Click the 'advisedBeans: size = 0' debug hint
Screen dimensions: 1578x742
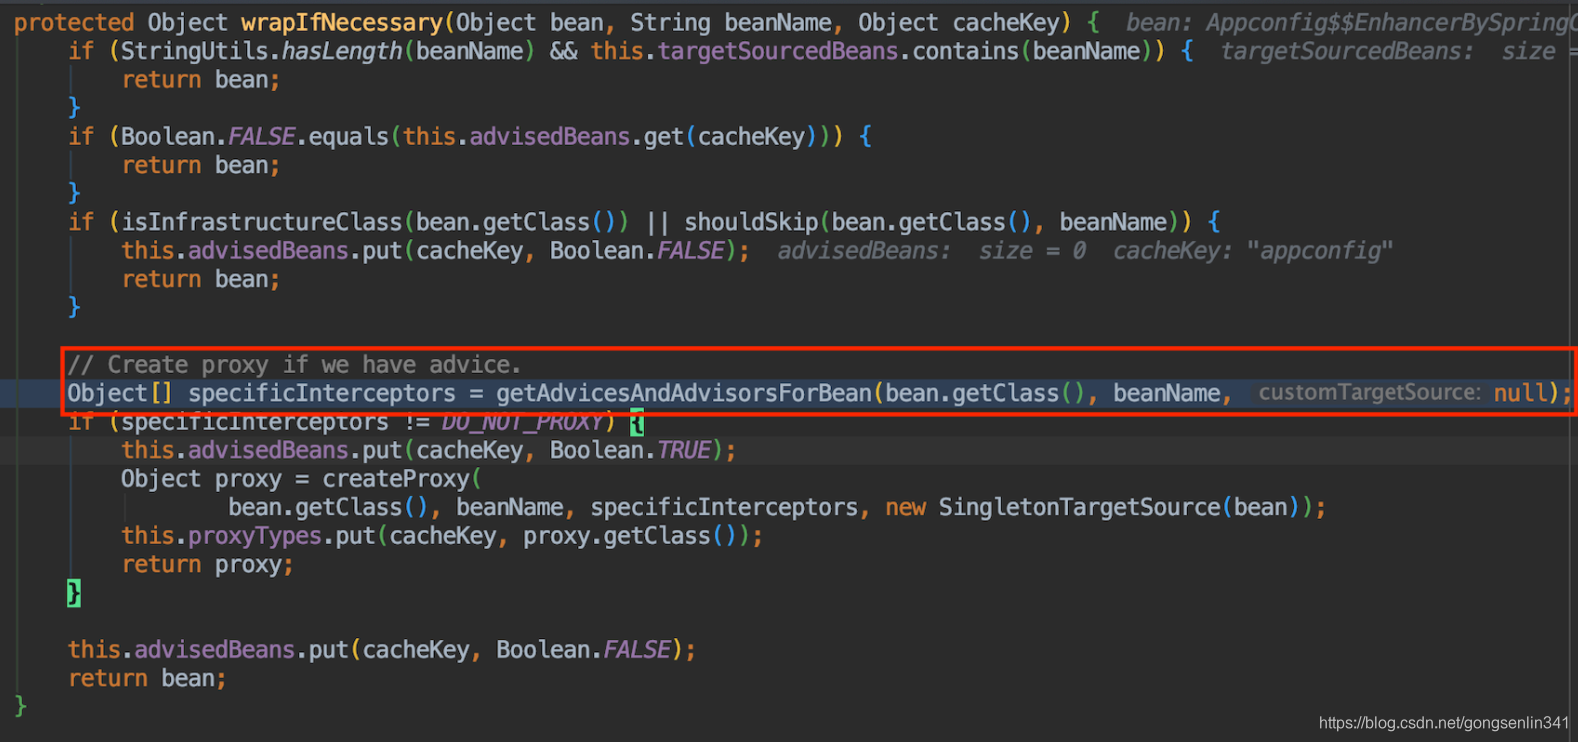coord(932,251)
